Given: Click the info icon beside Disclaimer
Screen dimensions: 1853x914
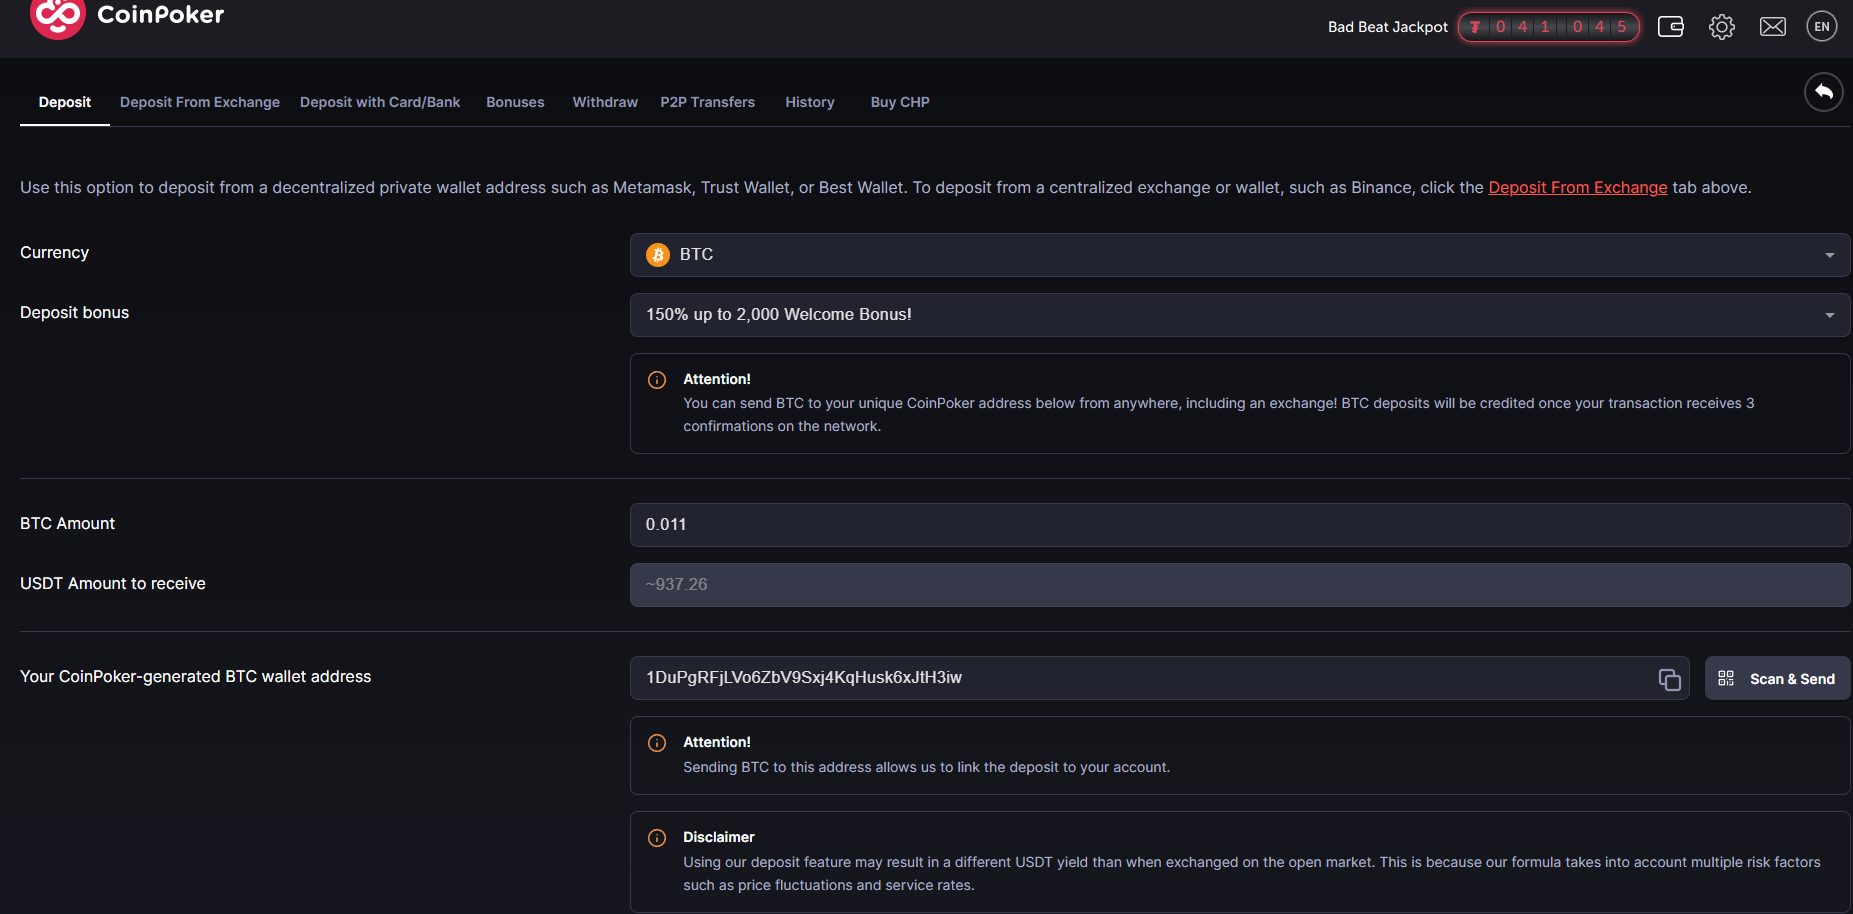Looking at the screenshot, I should [x=657, y=838].
